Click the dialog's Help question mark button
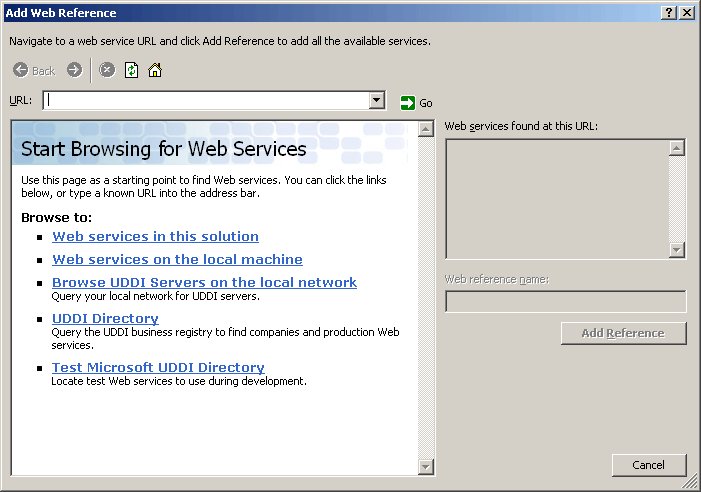Viewport: 701px width, 492px height. tap(668, 12)
